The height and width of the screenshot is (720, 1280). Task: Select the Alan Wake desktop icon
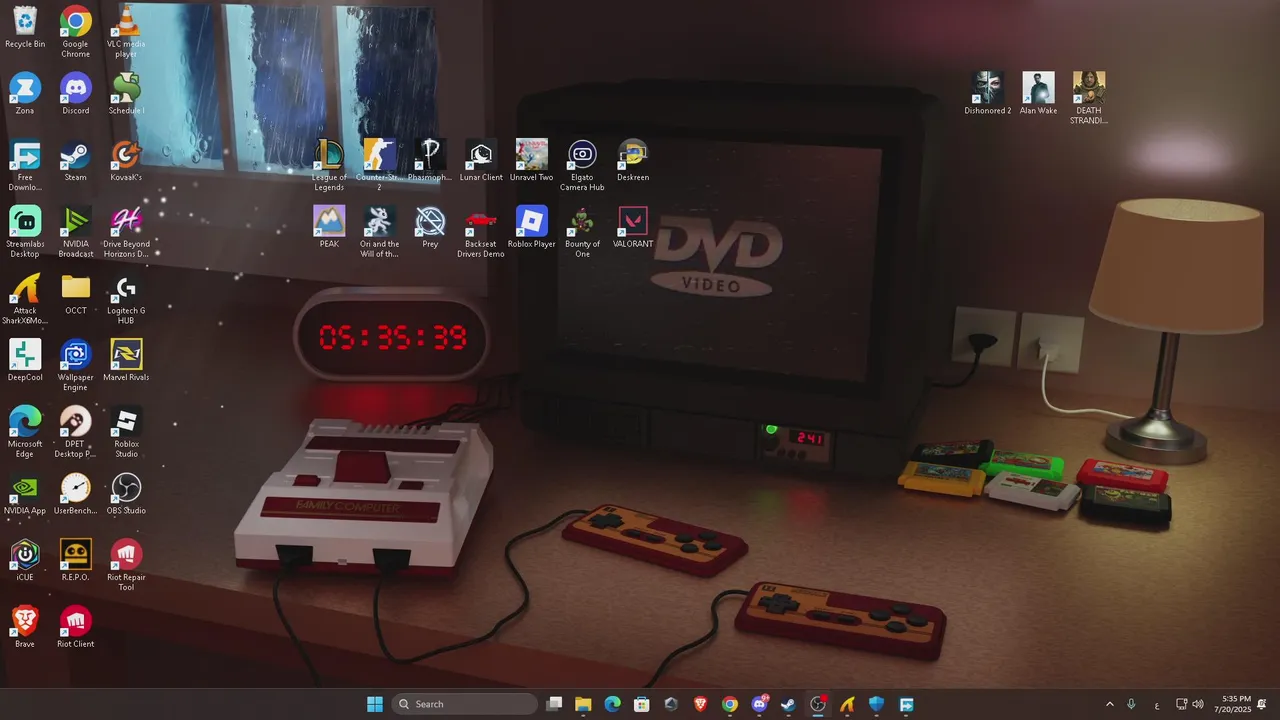point(1038,94)
